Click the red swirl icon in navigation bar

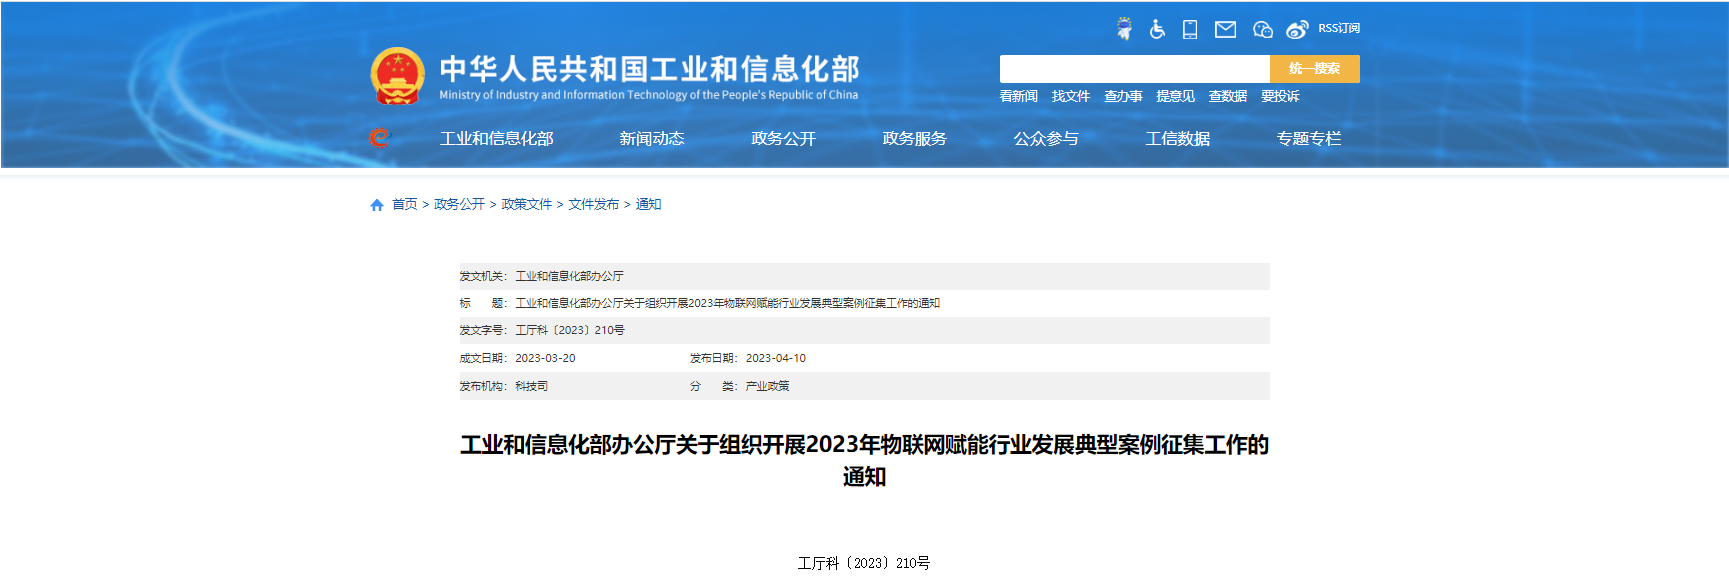pyautogui.click(x=379, y=137)
